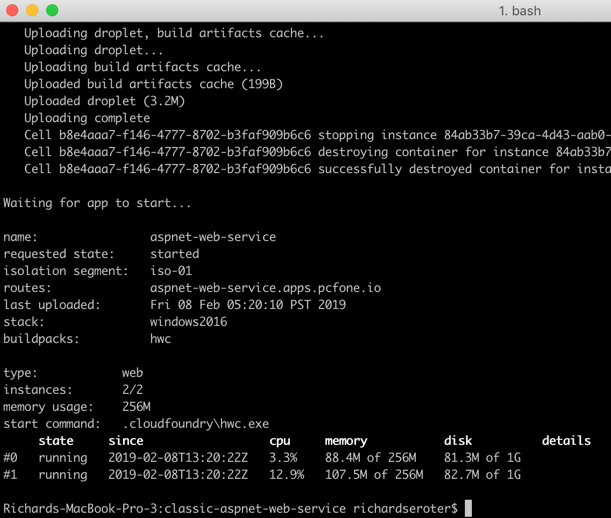Click the red close window button

(12, 10)
